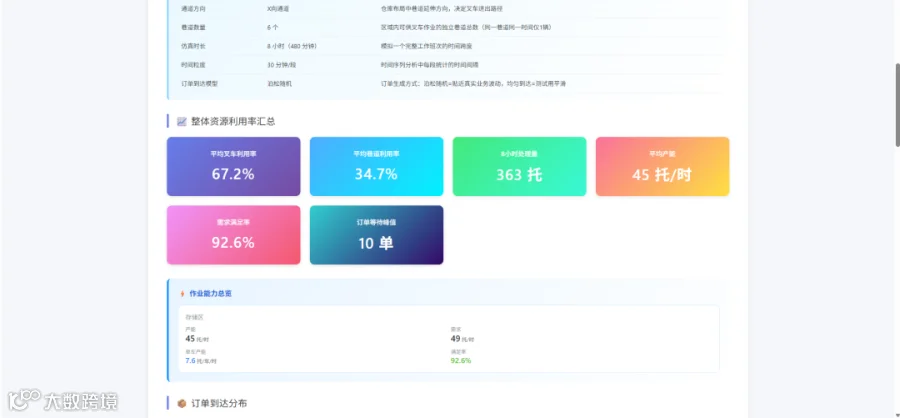This screenshot has width=900, height=418.
Task: Click the description starting with 订单生成方式
Action: 474,84
